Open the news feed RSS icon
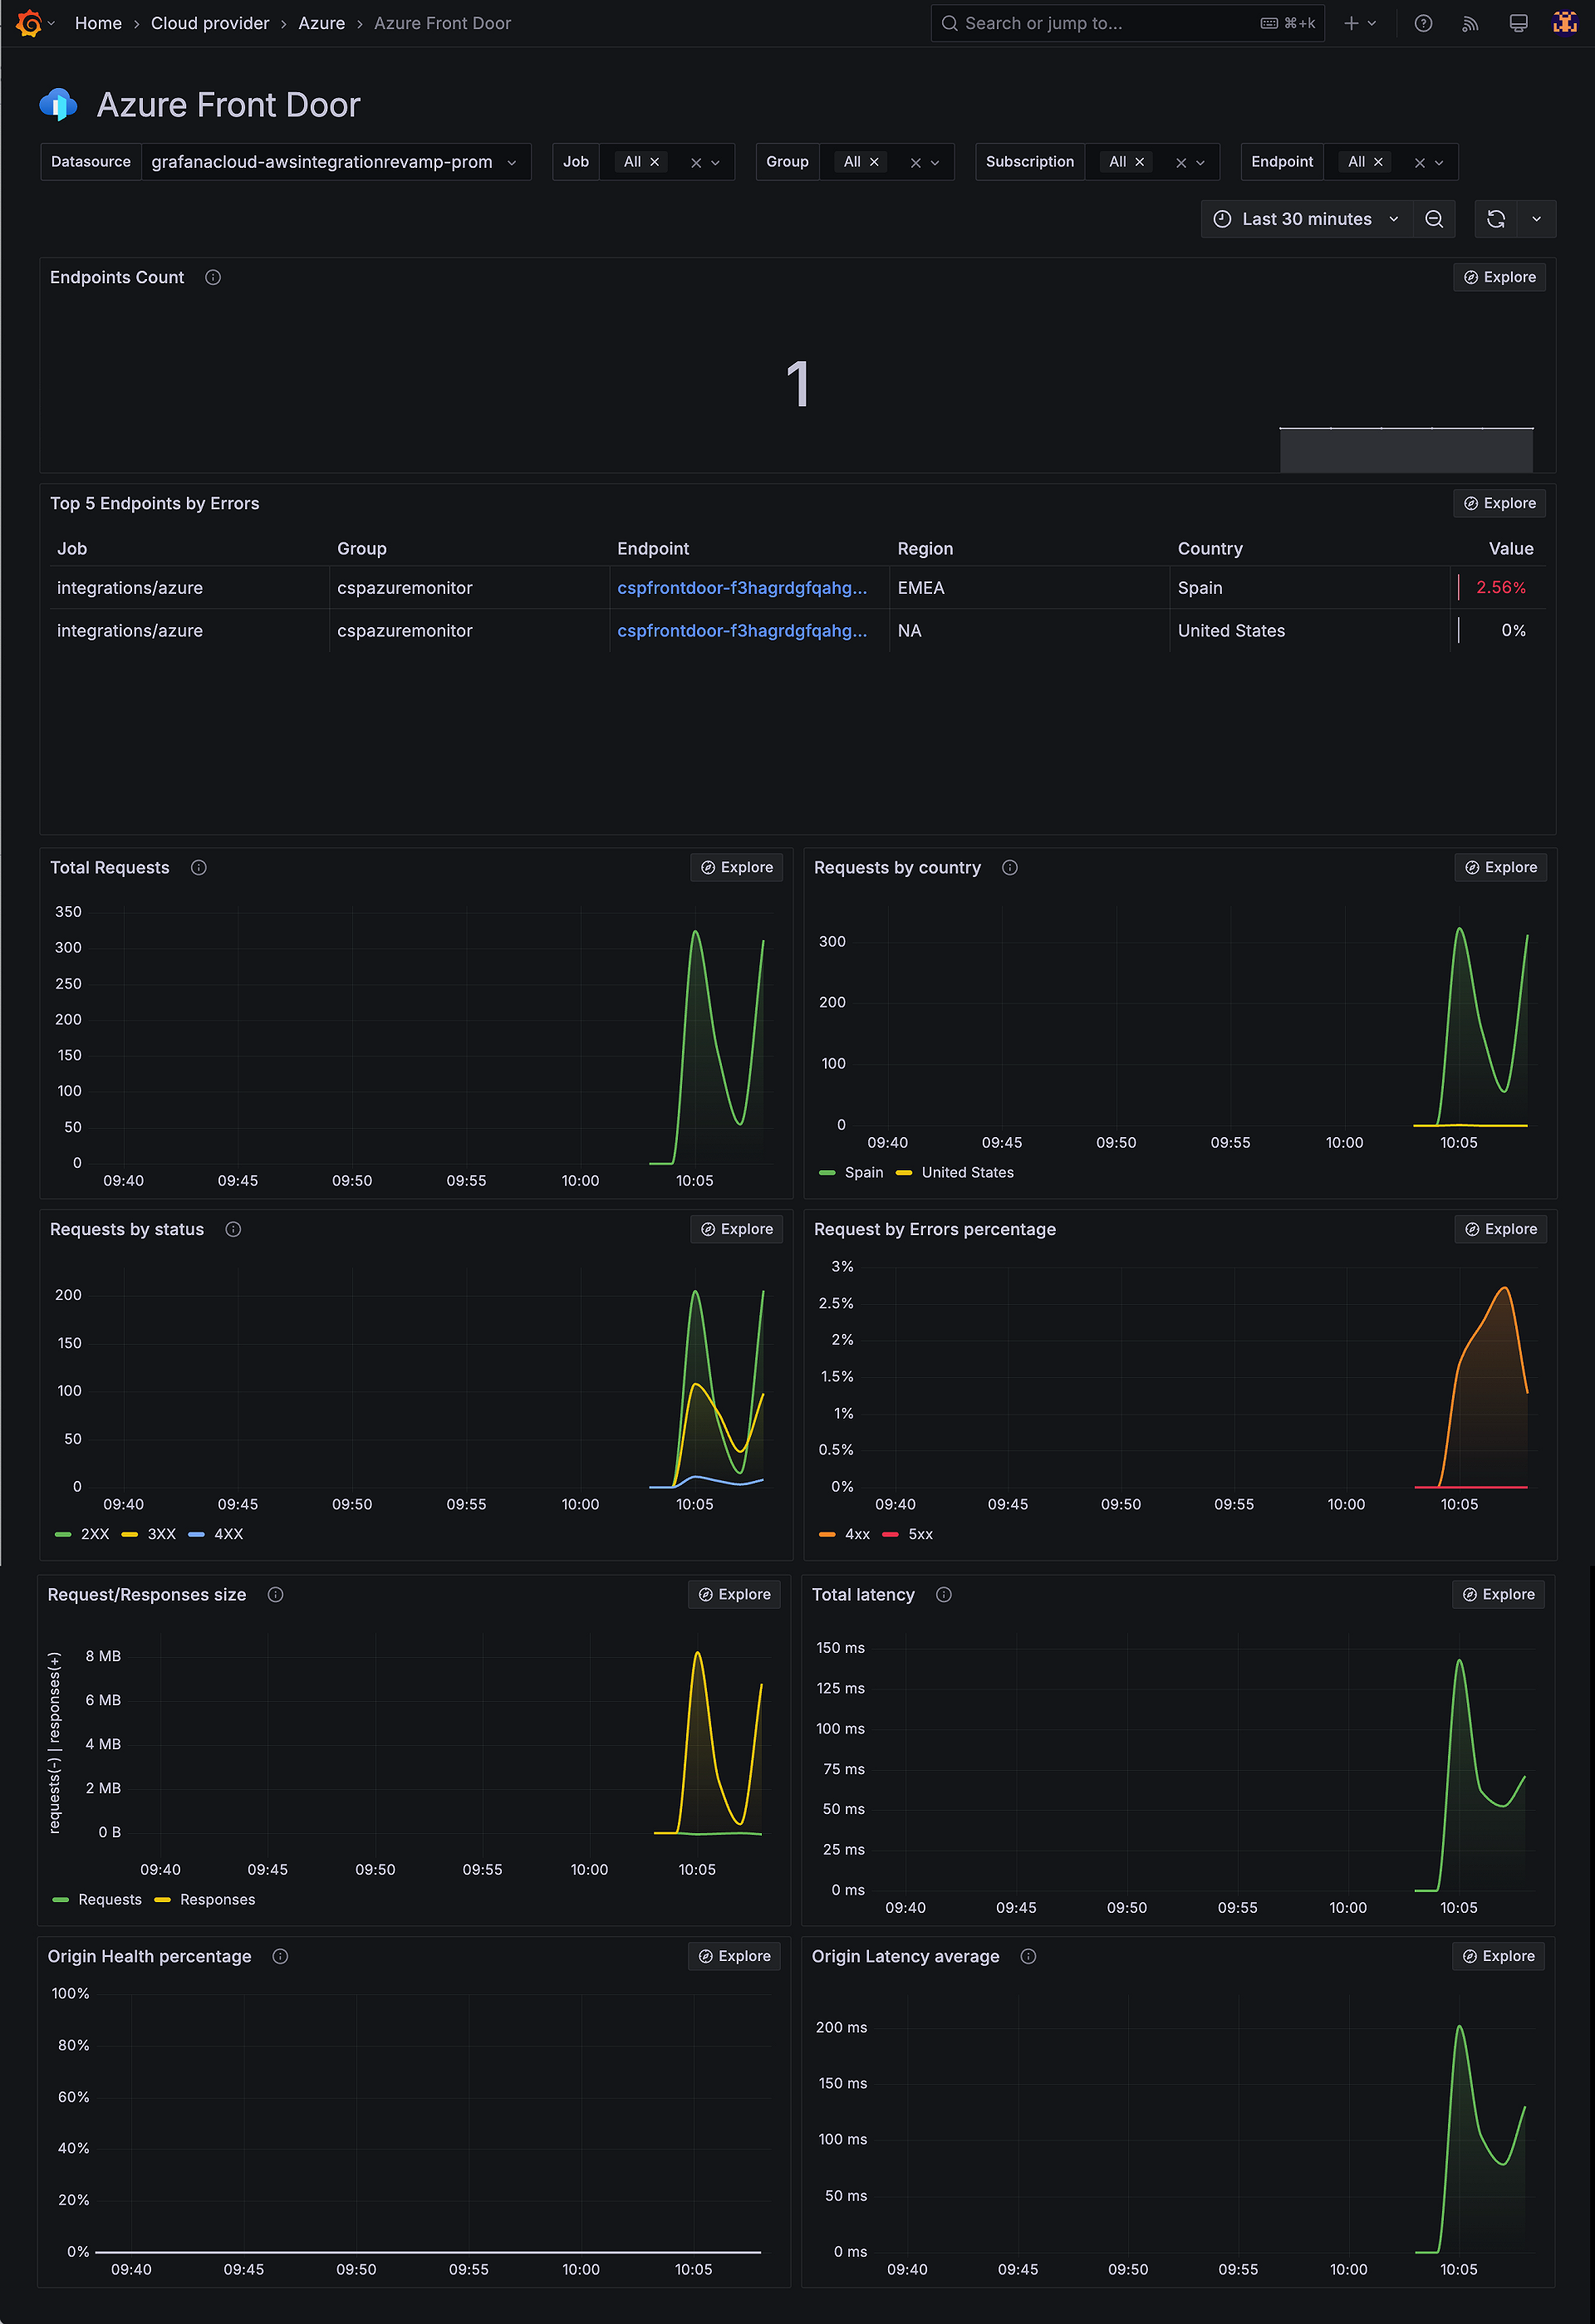 pos(1469,22)
